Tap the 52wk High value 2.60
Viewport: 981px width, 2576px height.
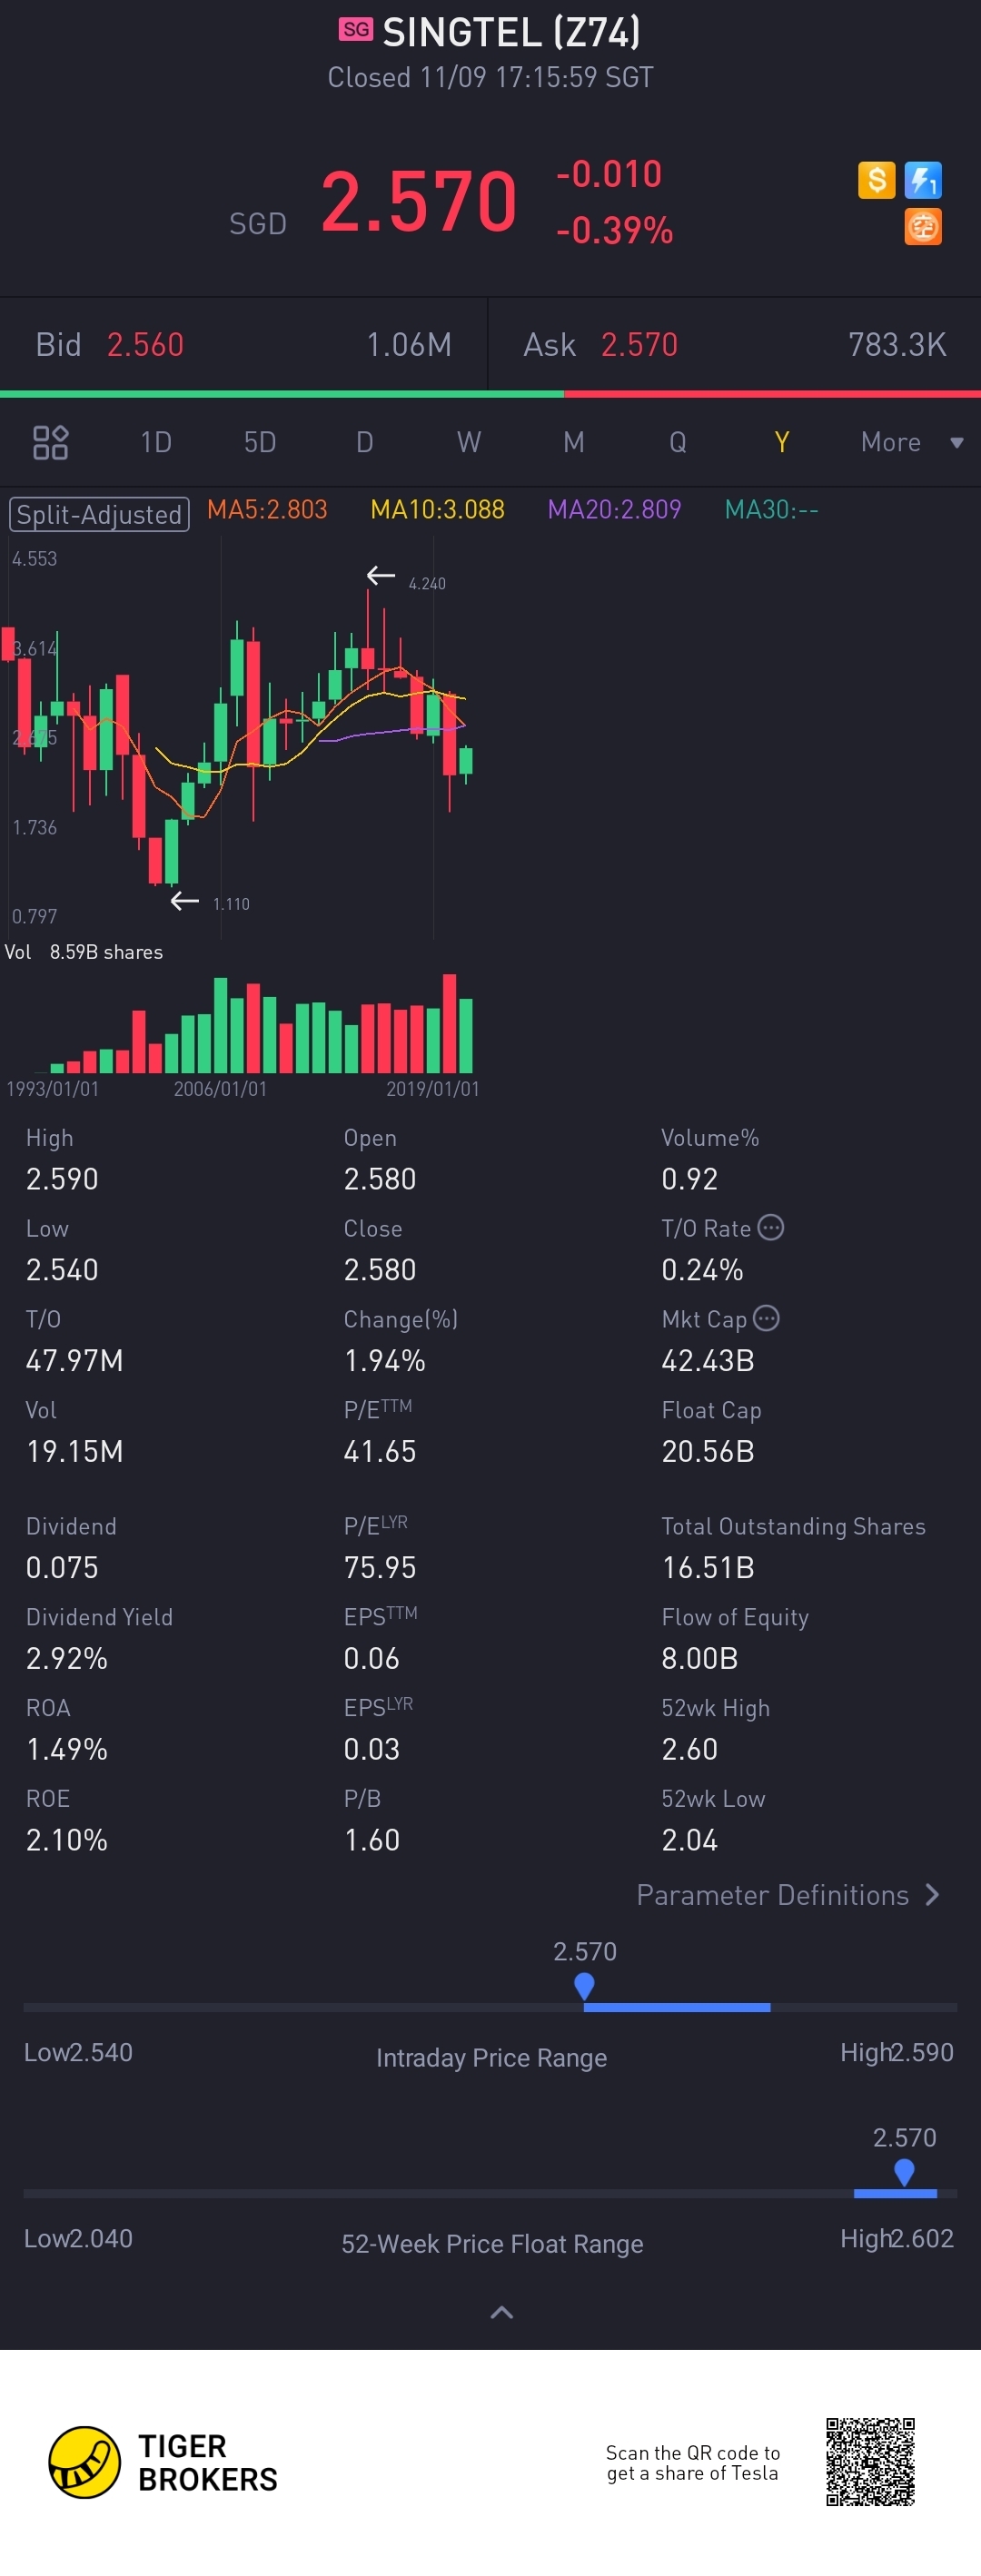point(690,1750)
